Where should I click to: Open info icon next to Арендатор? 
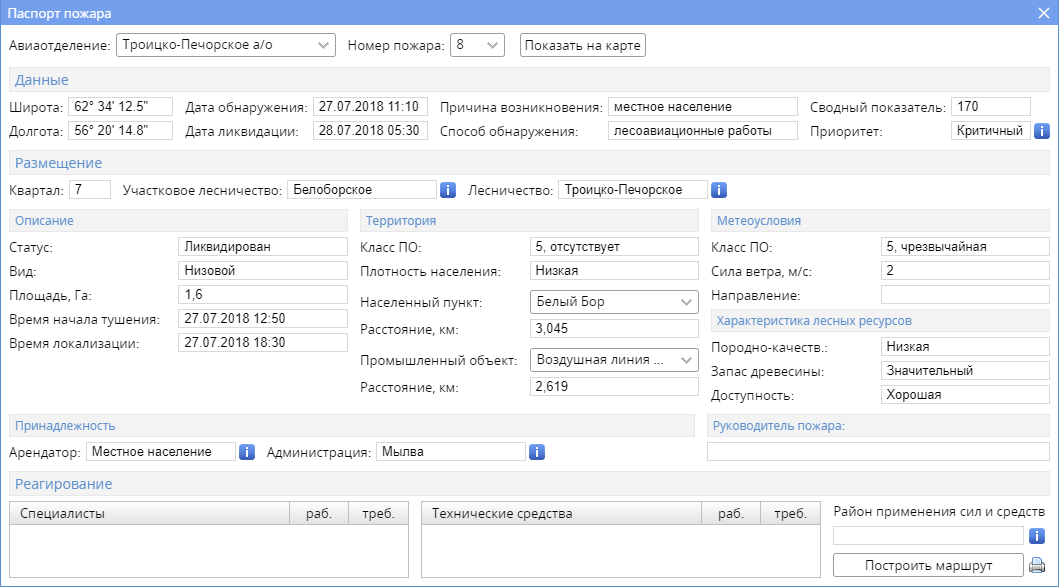[247, 452]
